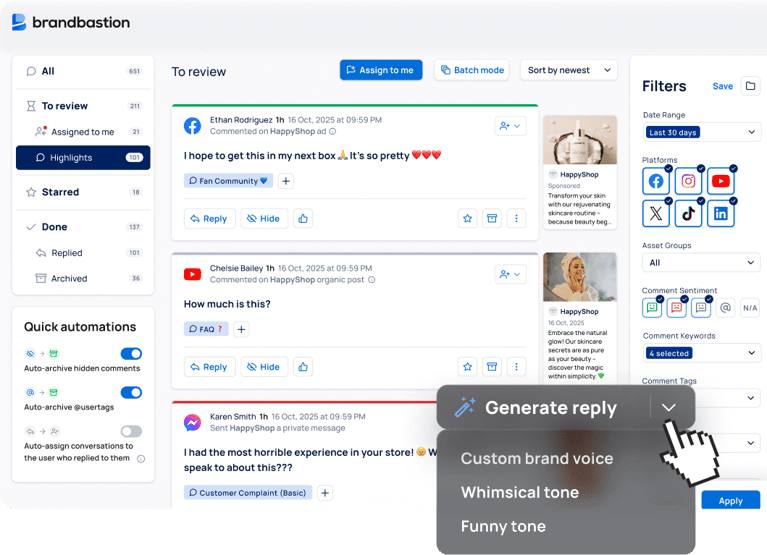Open the Done section
The image size is (767, 555).
pyautogui.click(x=83, y=227)
